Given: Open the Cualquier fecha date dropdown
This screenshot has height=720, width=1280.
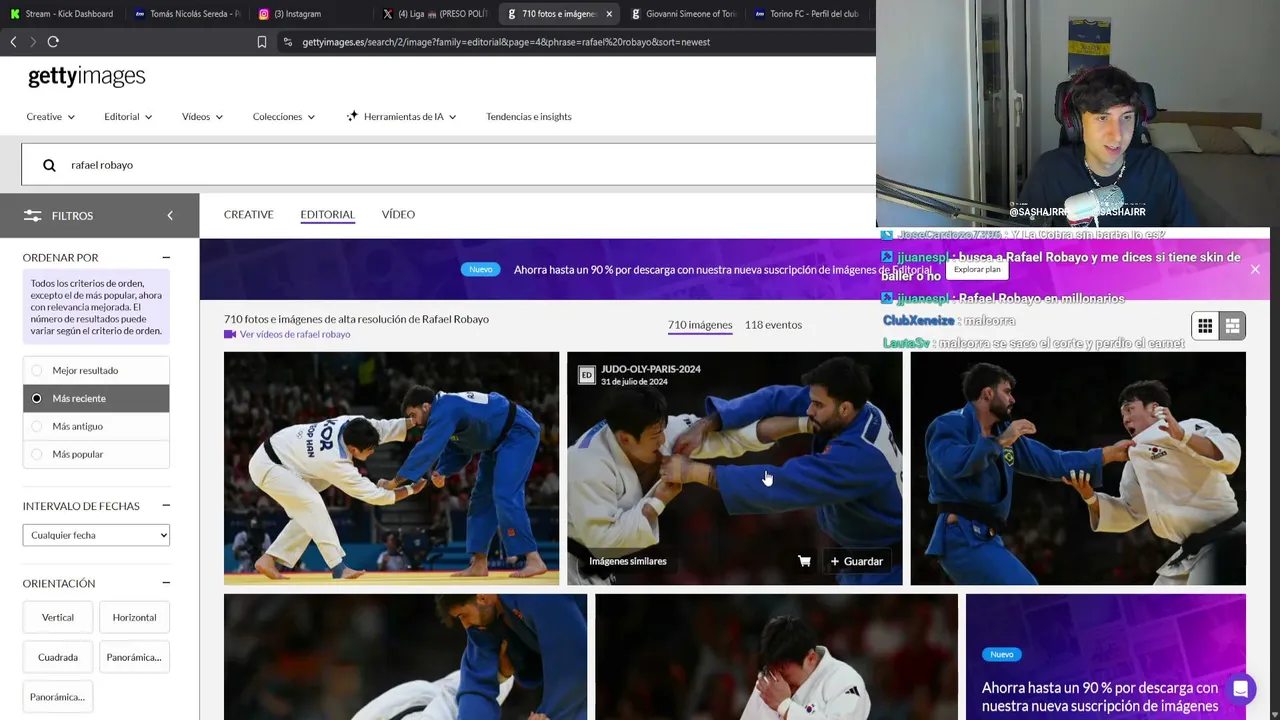Looking at the screenshot, I should coord(96,535).
